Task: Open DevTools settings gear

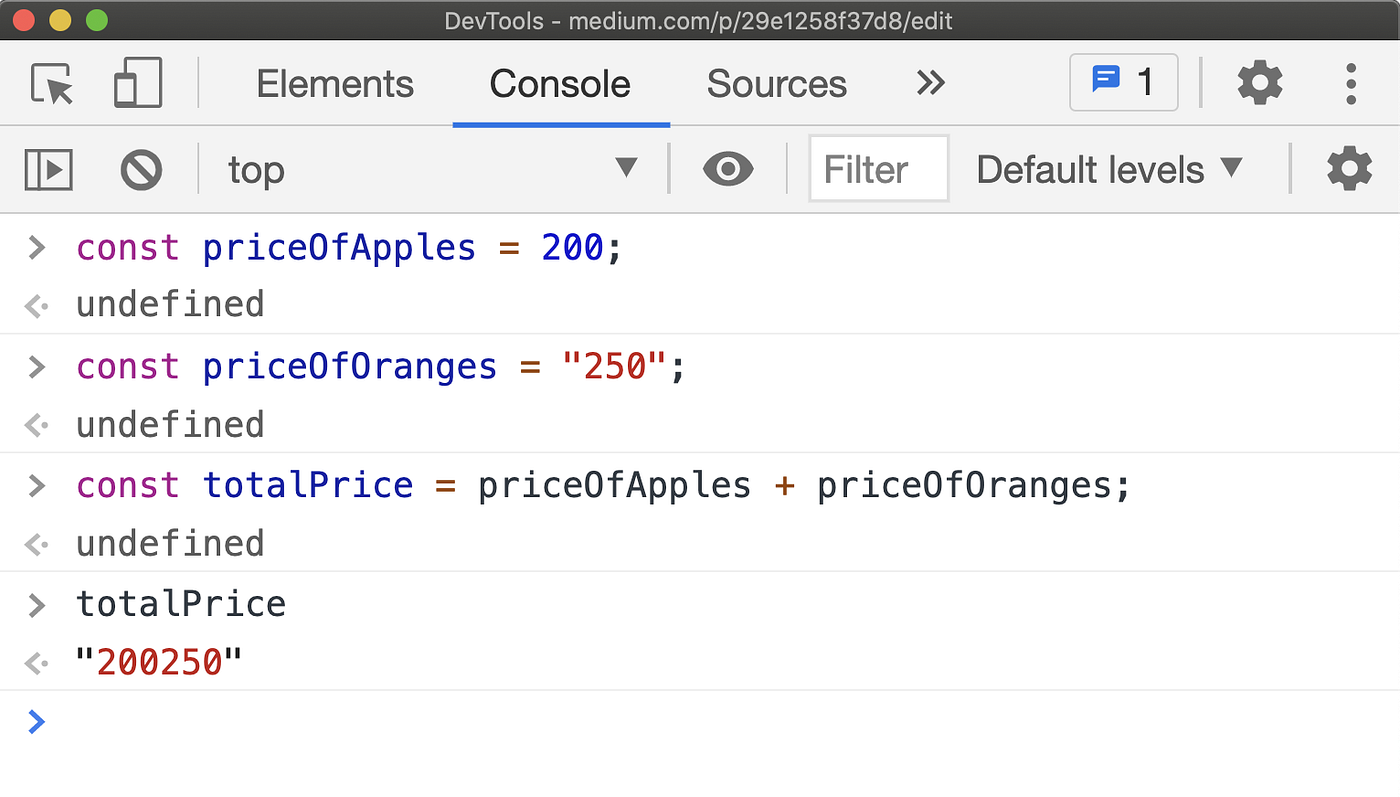Action: (x=1260, y=83)
